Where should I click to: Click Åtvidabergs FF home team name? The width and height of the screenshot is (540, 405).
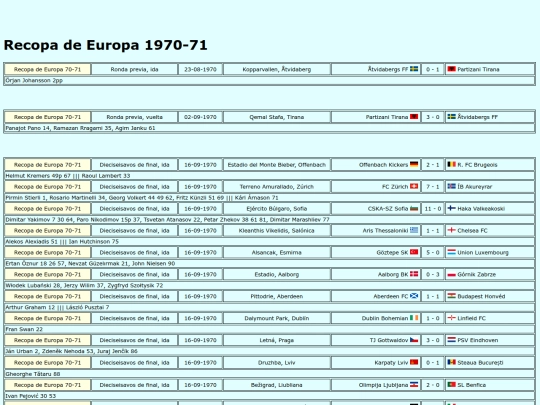click(x=388, y=69)
